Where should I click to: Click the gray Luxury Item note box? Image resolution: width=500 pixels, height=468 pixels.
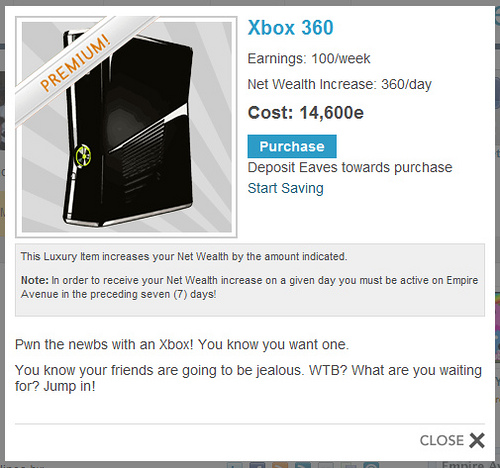(x=250, y=280)
